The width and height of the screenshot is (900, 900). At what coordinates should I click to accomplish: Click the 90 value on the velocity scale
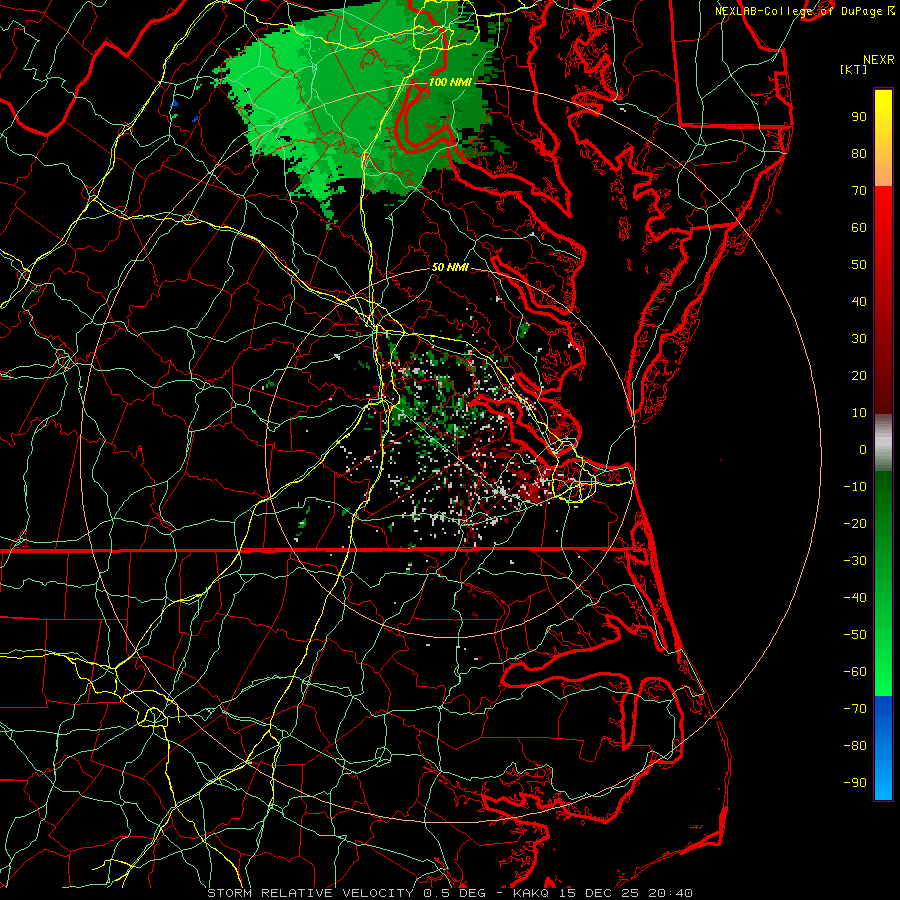859,117
